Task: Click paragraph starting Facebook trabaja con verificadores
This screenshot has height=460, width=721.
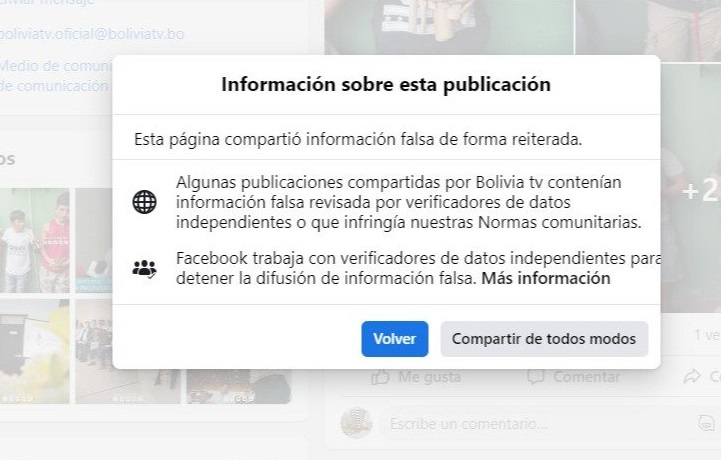Action: click(418, 268)
